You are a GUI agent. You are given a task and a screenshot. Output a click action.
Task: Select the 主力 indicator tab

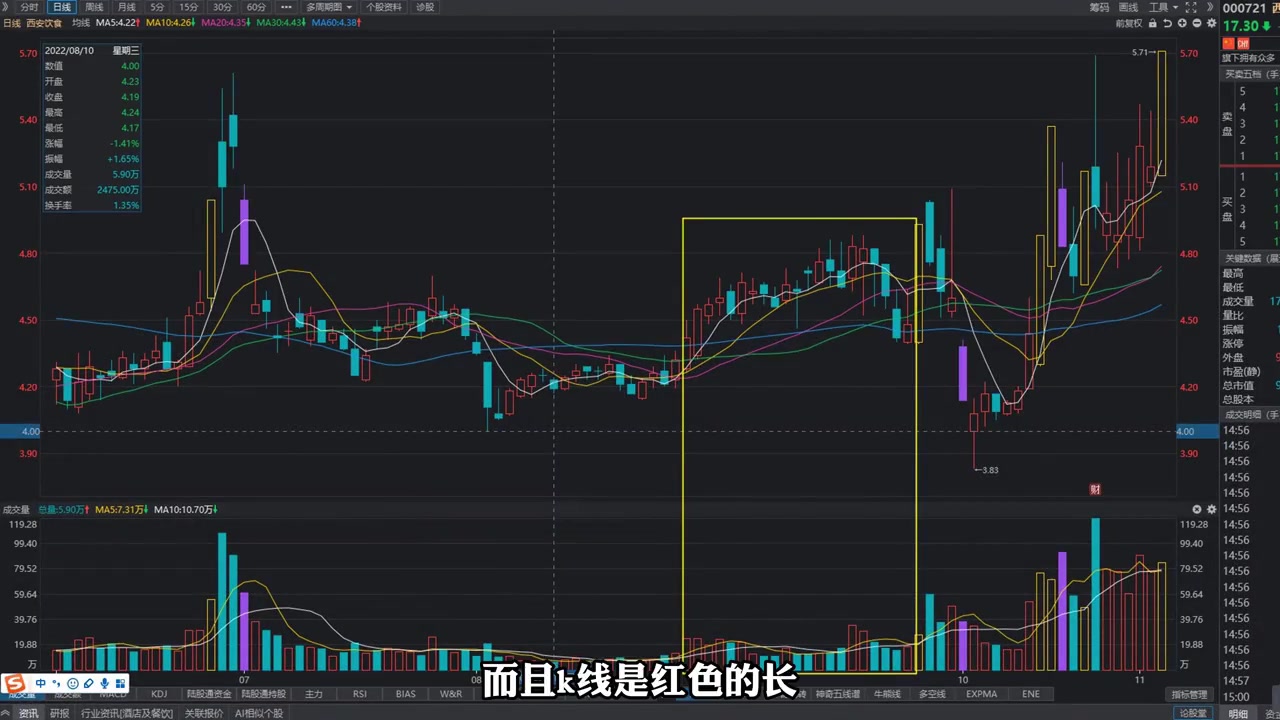tap(314, 693)
